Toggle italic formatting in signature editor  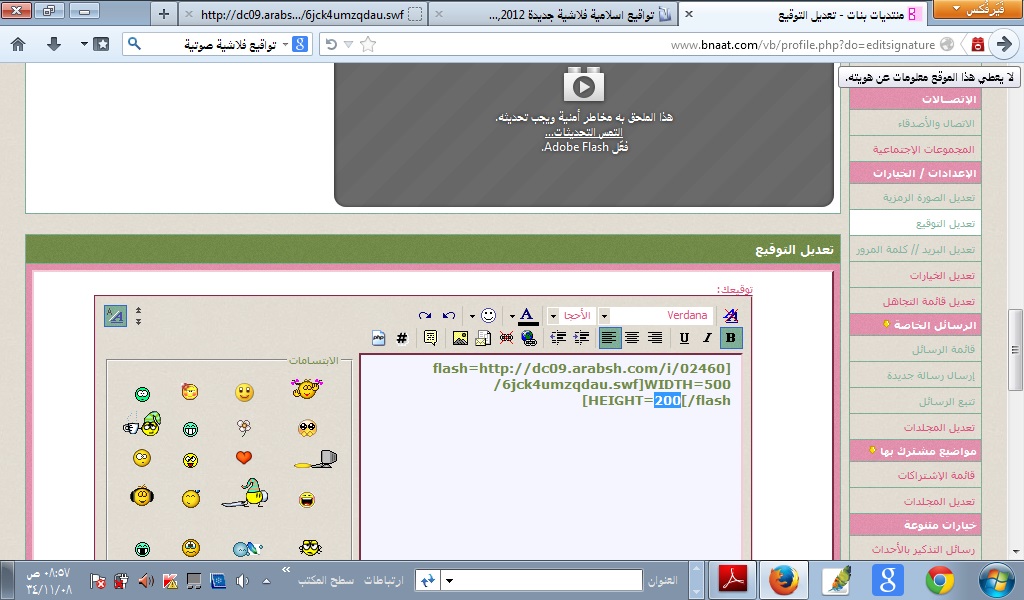[x=707, y=338]
